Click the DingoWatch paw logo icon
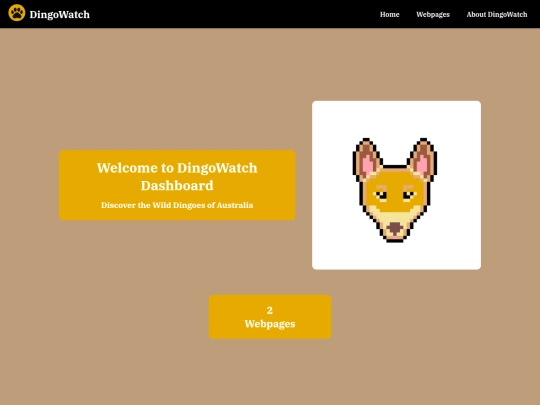The image size is (540, 405). [x=17, y=13]
